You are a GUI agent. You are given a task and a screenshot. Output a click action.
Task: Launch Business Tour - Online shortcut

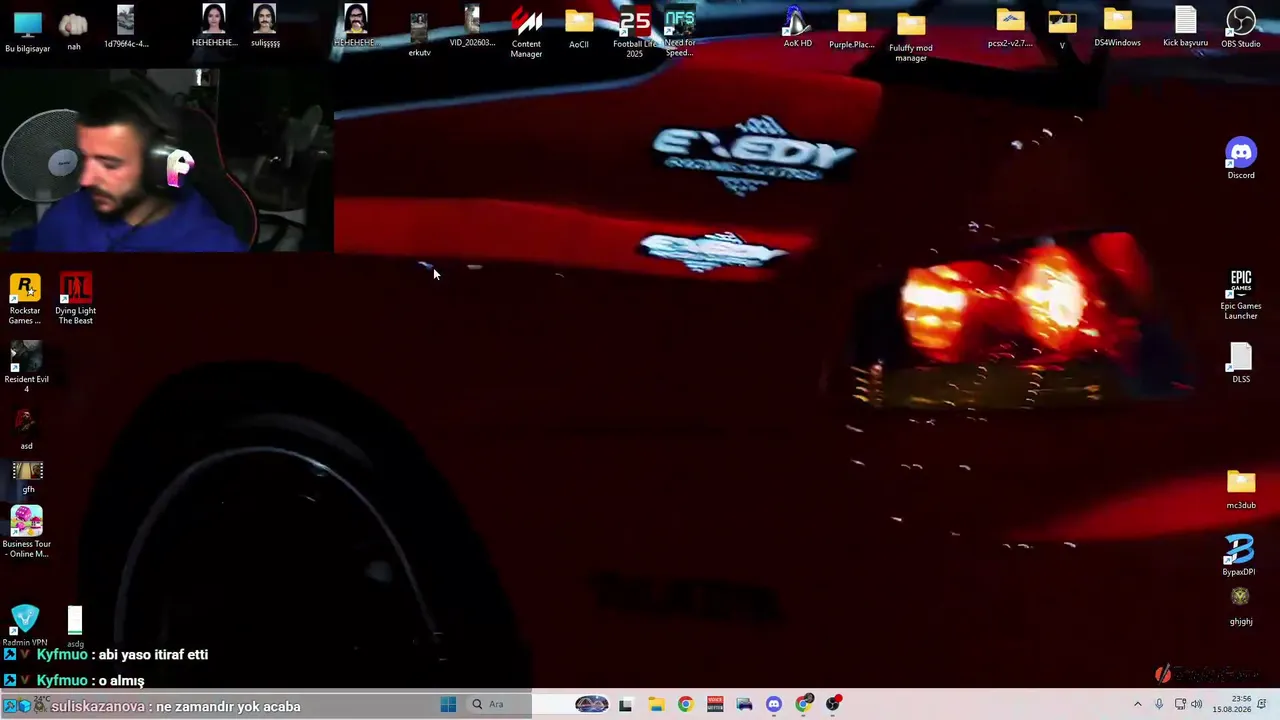pos(27,533)
